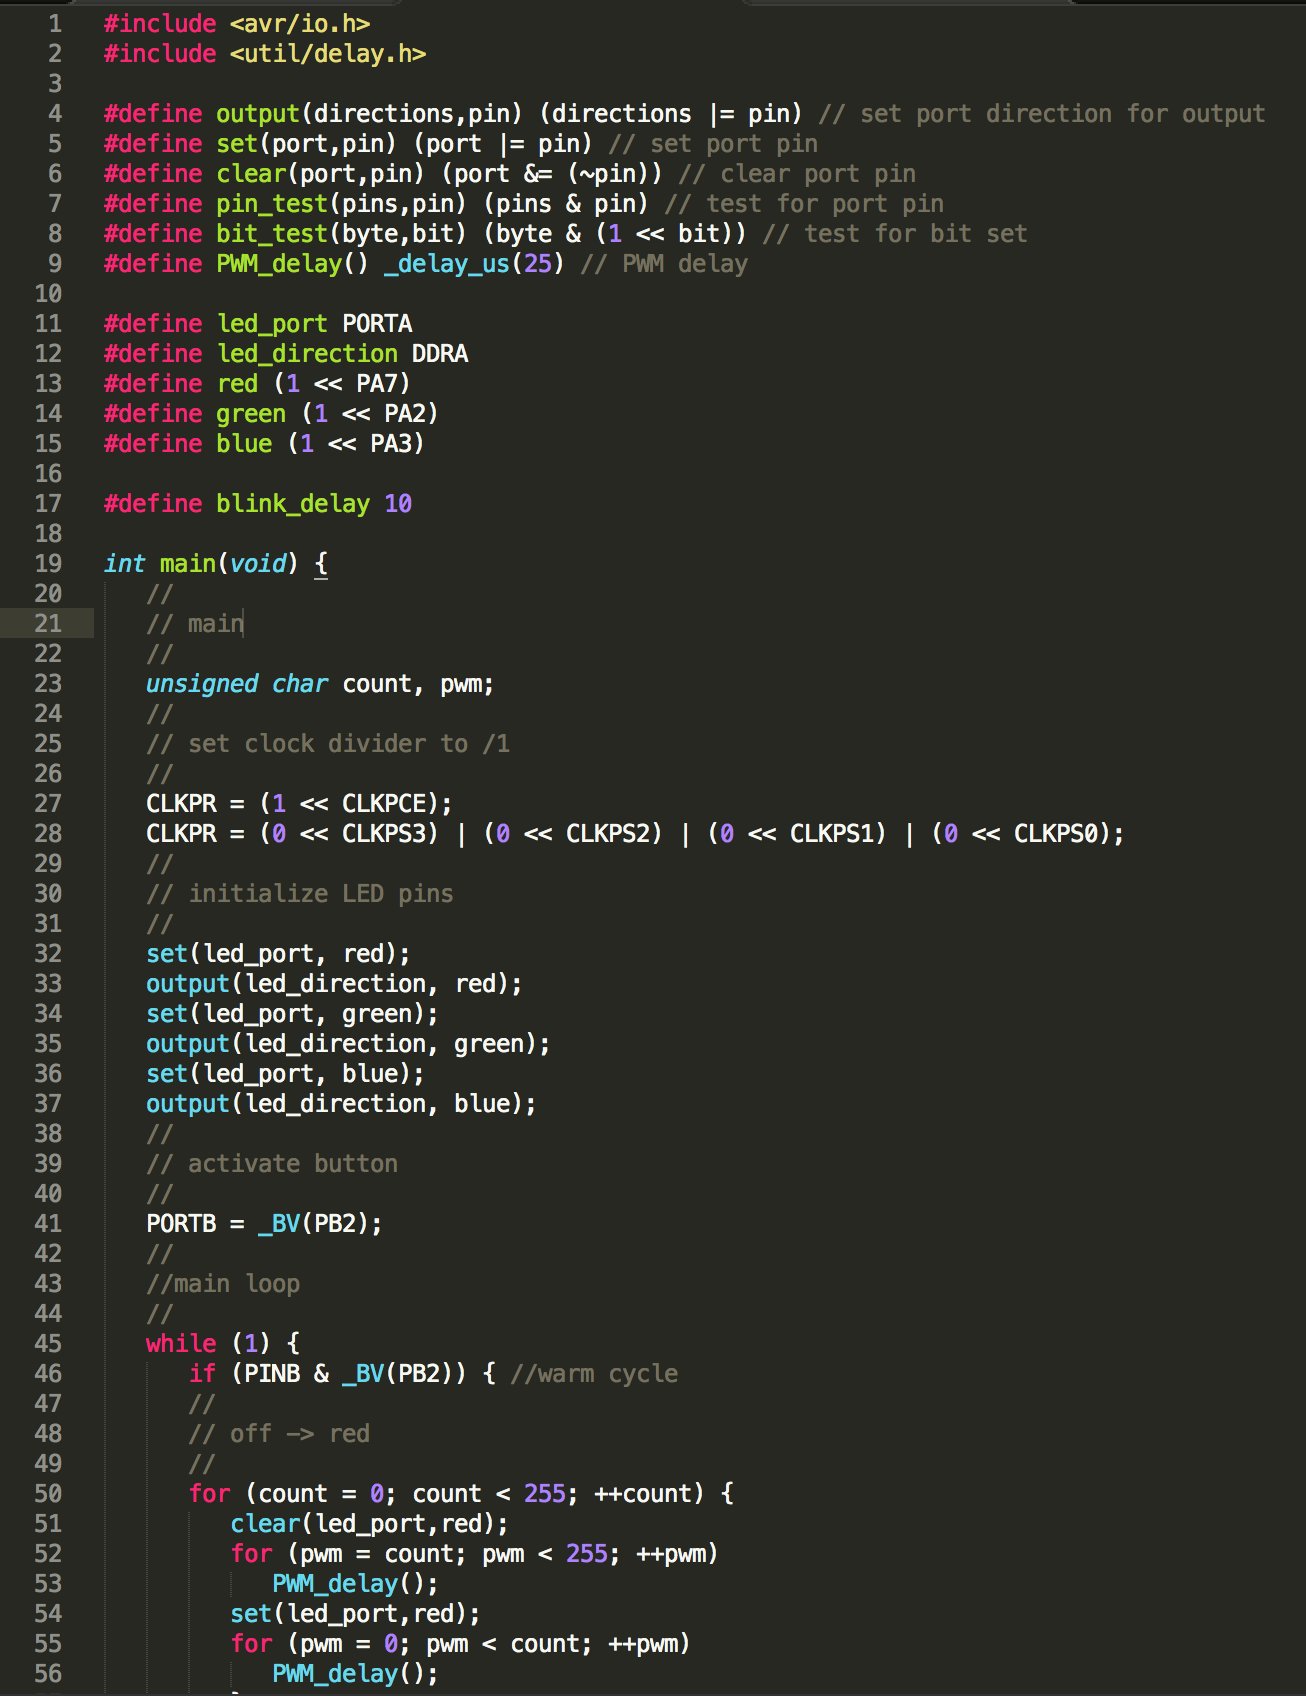Click the CLKPS3 identifier
The image size is (1306, 1696).
coord(384,834)
